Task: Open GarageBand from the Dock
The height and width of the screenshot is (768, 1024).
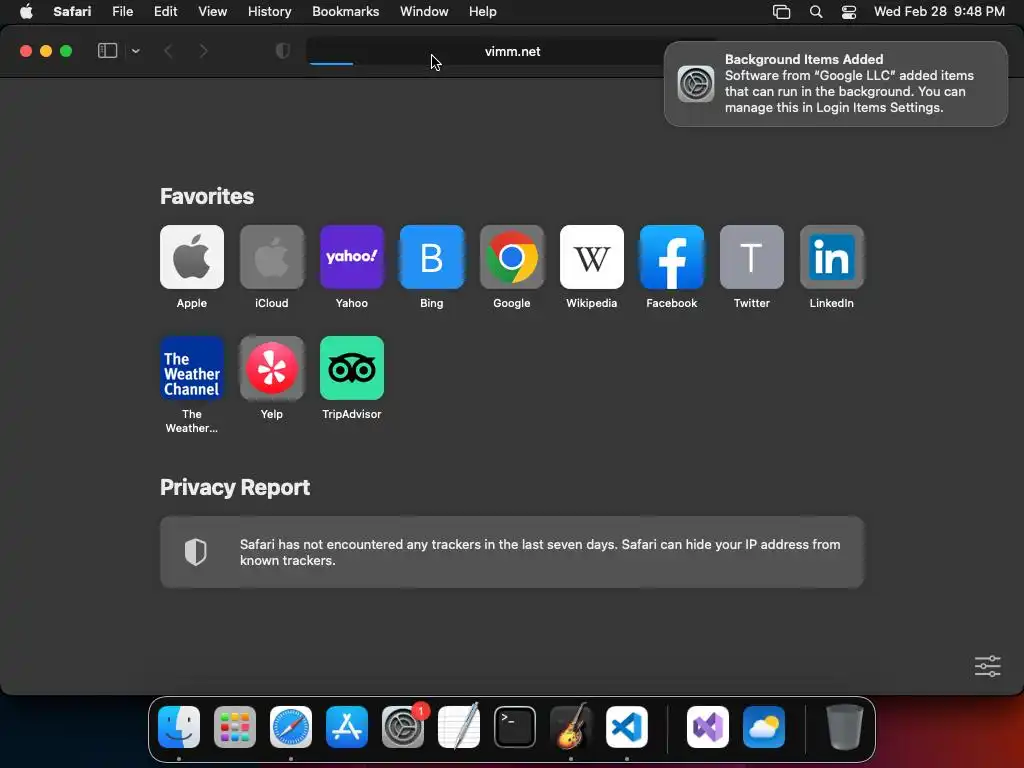Action: (571, 727)
